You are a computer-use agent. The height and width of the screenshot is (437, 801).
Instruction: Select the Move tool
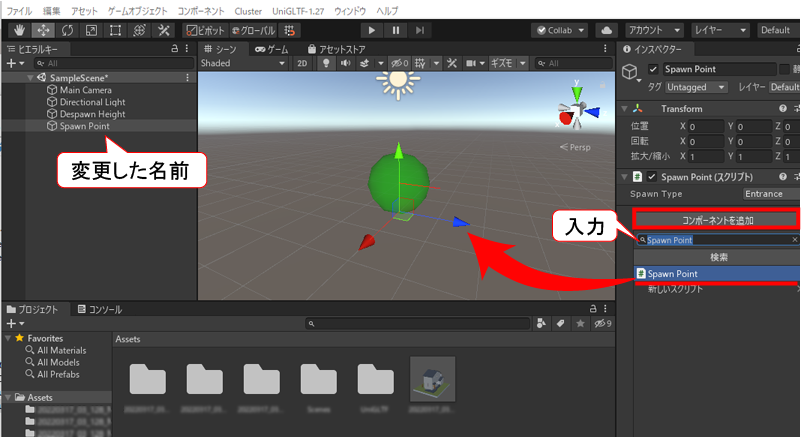tap(42, 31)
